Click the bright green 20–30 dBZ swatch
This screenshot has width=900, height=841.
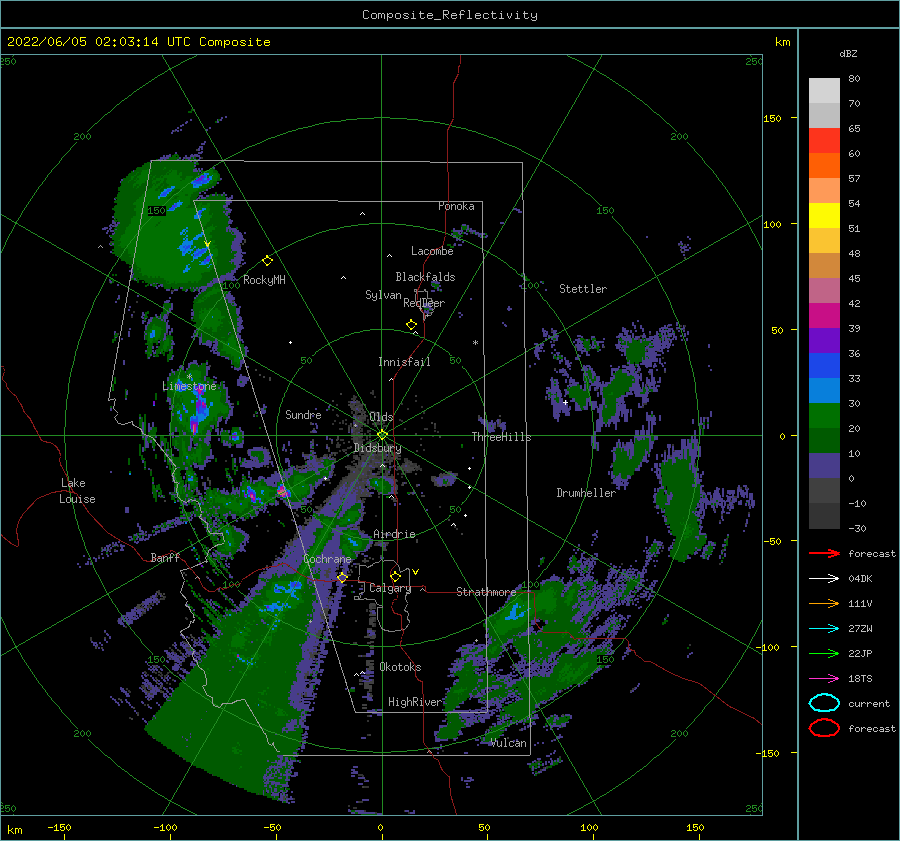[824, 416]
